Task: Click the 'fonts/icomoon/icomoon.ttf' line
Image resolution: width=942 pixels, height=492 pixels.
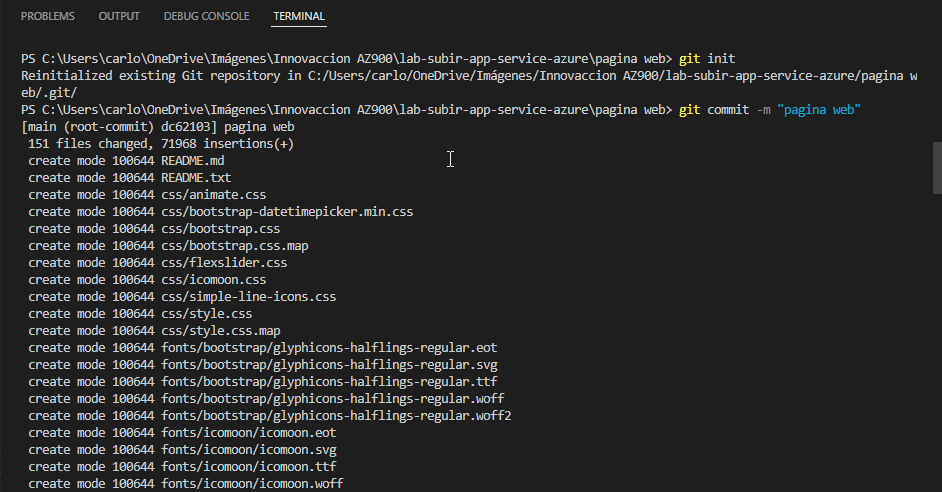Action: pos(182,467)
